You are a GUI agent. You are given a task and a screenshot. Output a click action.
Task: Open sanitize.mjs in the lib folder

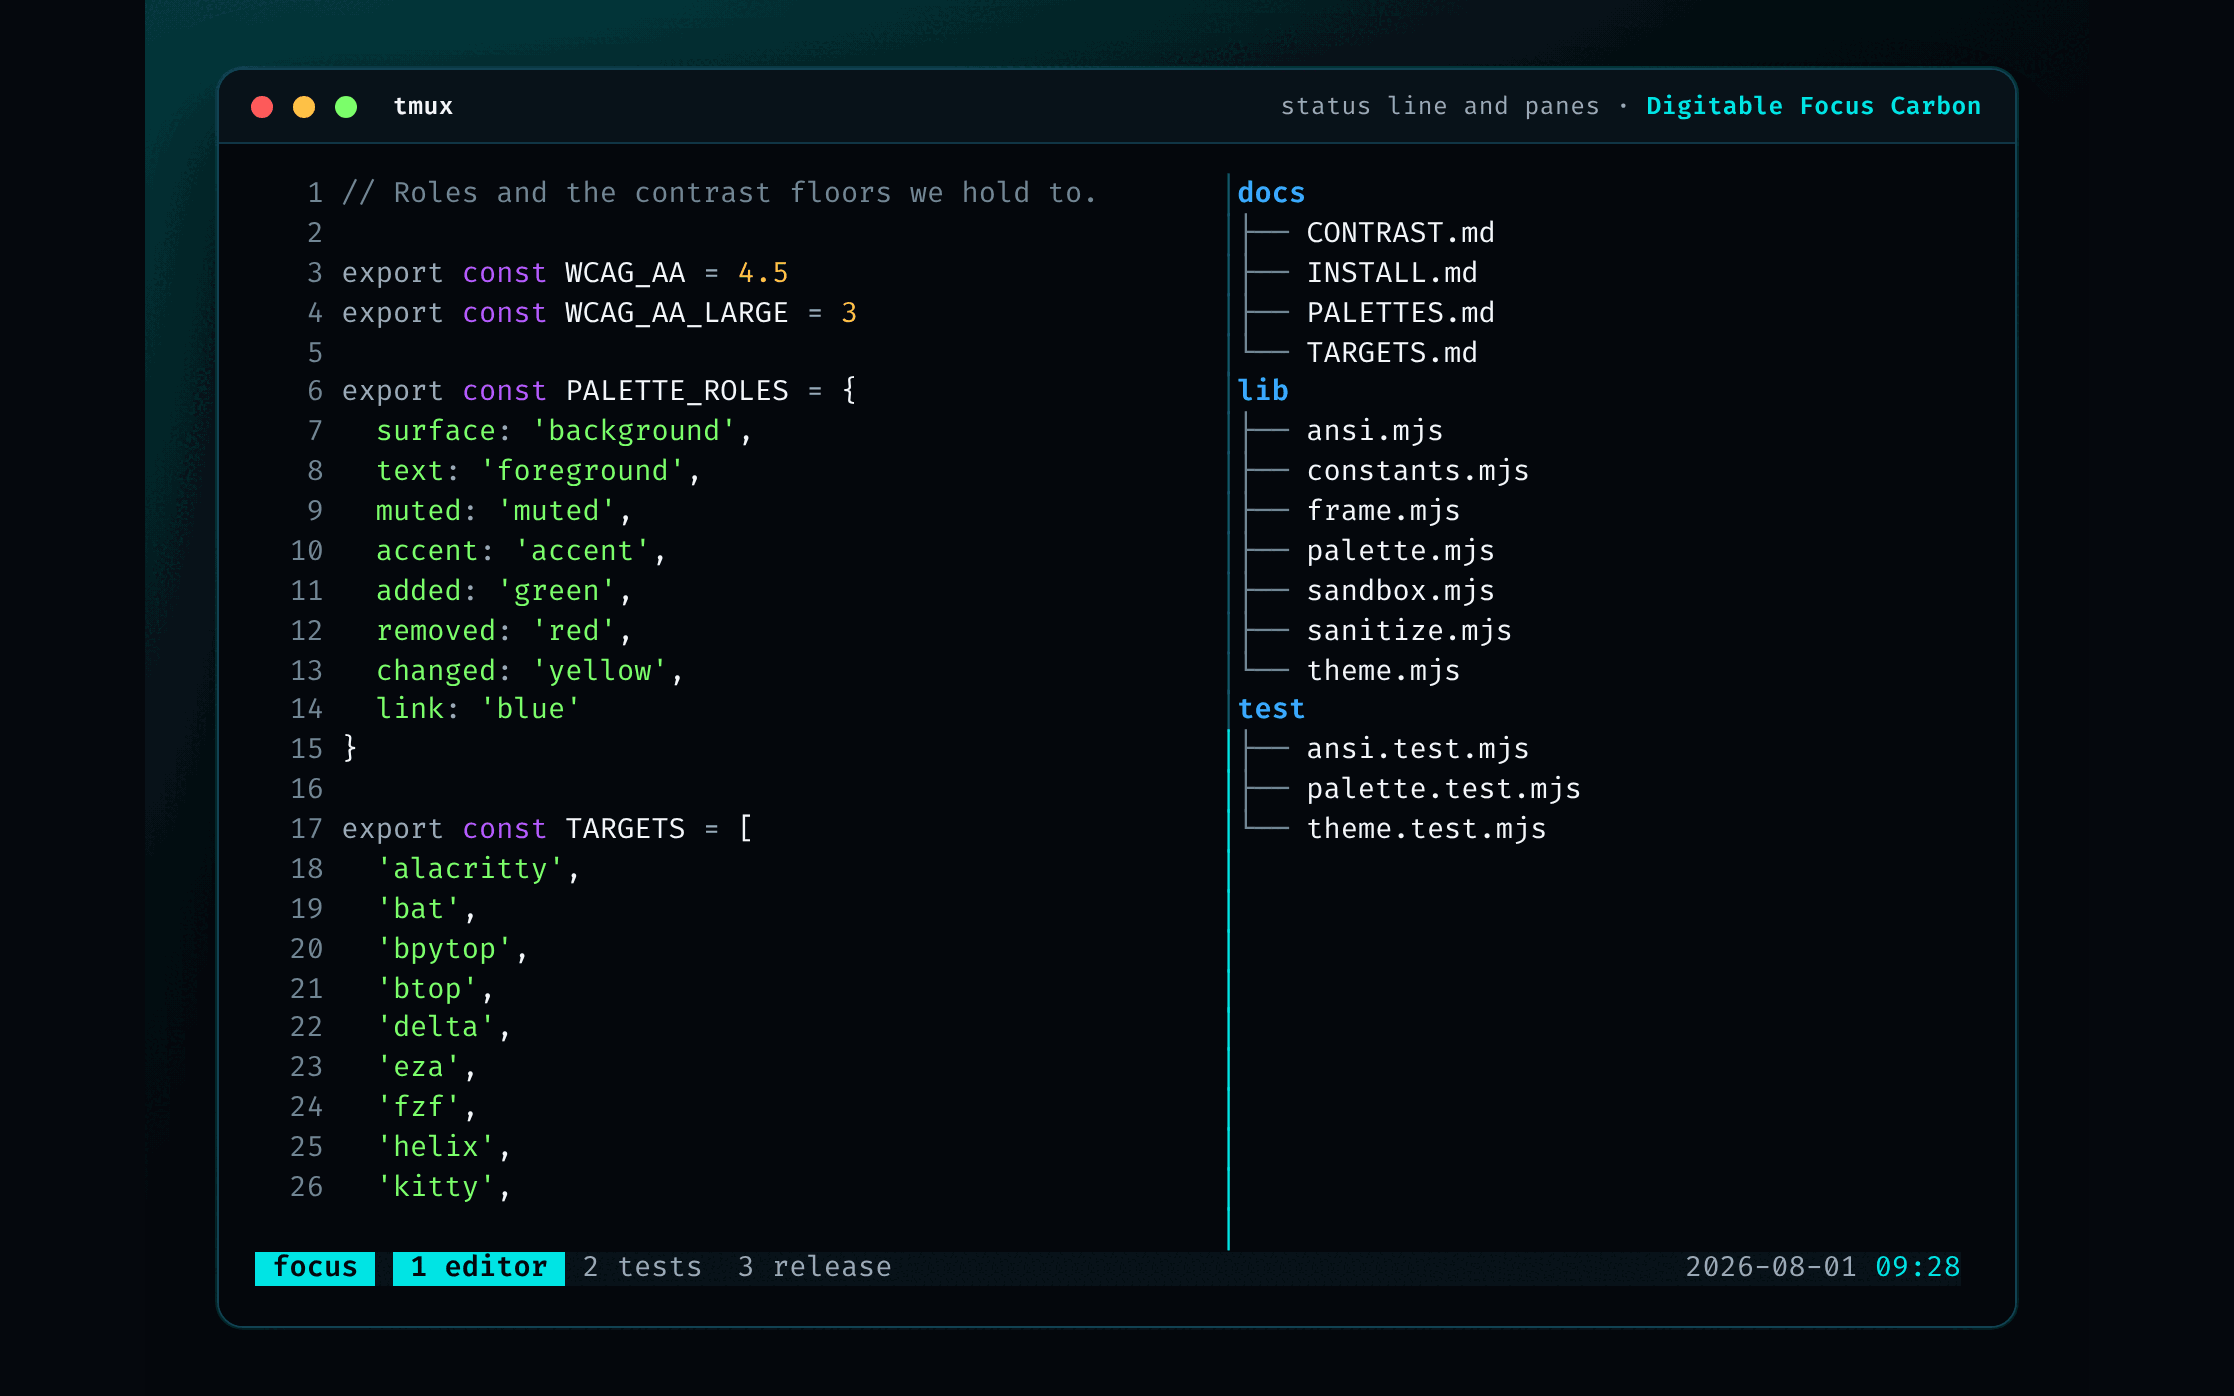coord(1409,631)
